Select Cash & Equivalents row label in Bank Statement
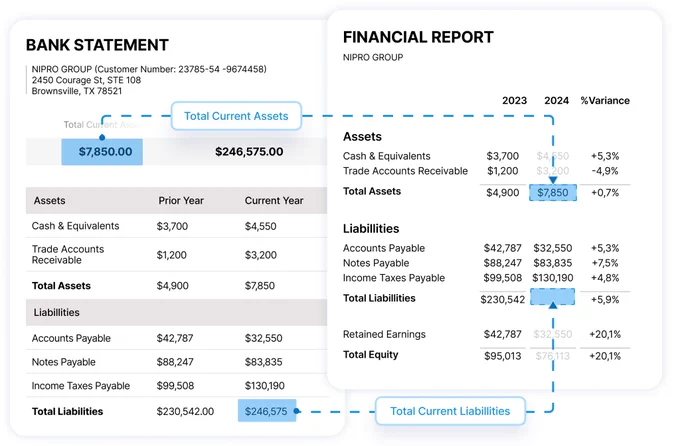This screenshot has width=680, height=446. point(75,226)
